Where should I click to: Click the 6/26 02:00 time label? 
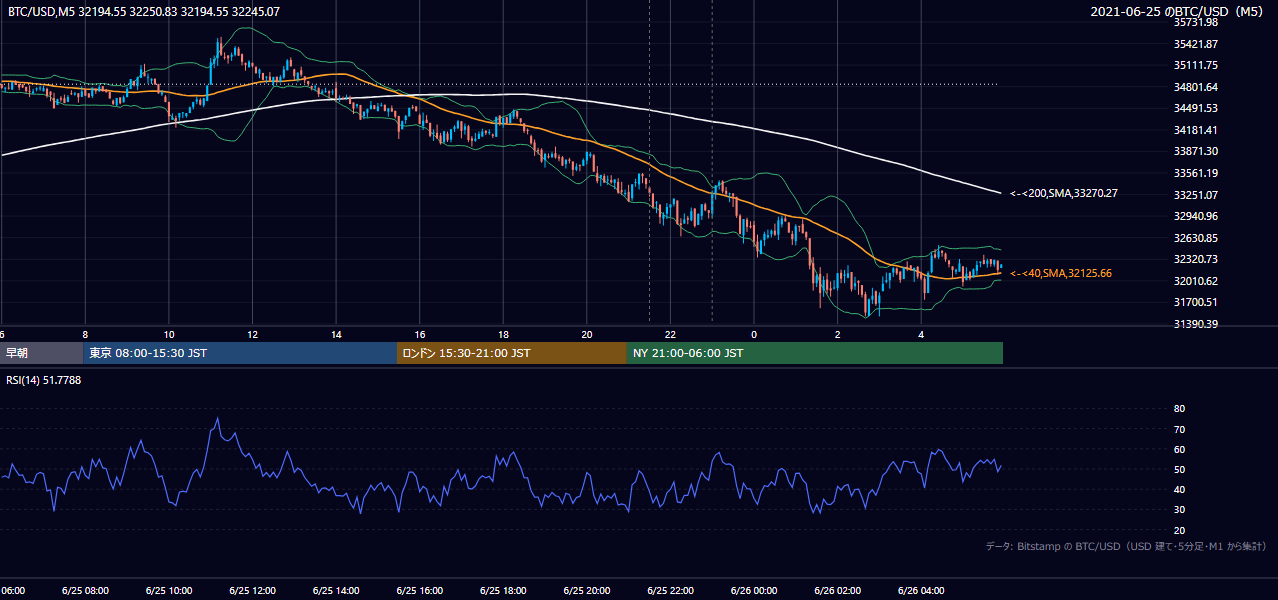(x=837, y=591)
